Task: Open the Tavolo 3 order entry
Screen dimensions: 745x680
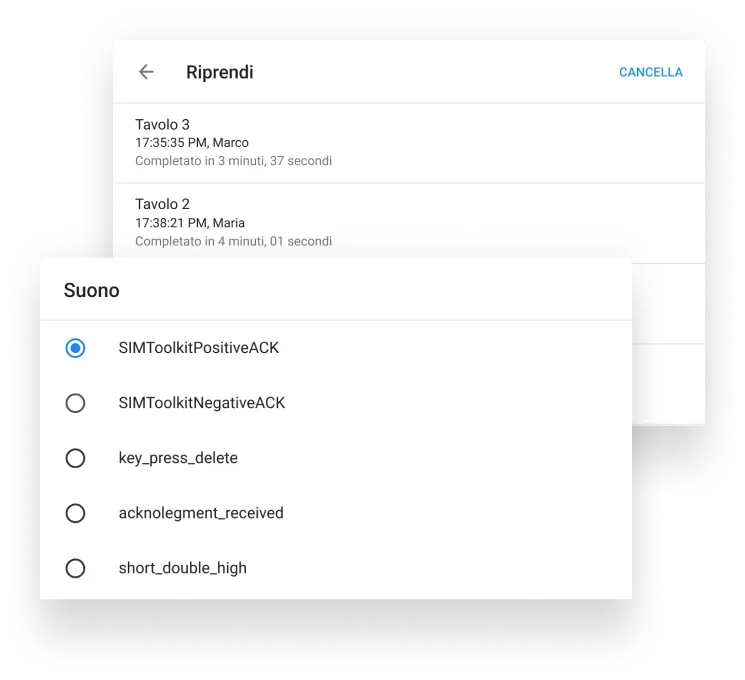Action: tap(162, 125)
